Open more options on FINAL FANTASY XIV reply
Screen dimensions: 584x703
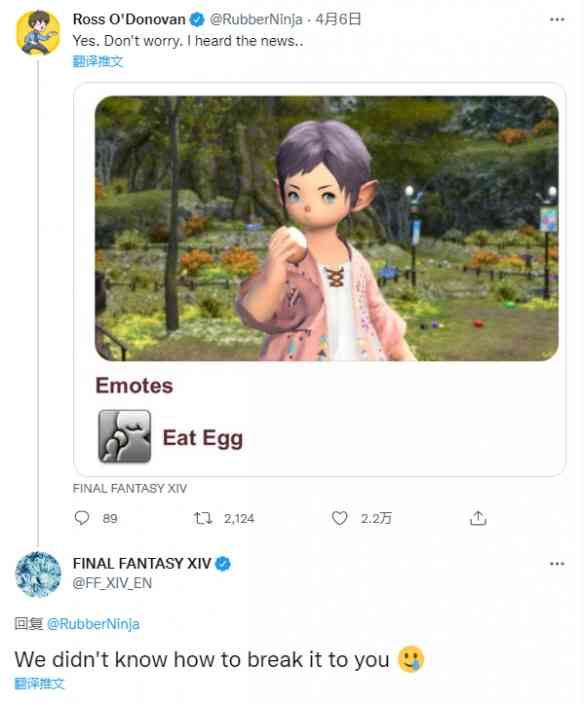coord(557,564)
